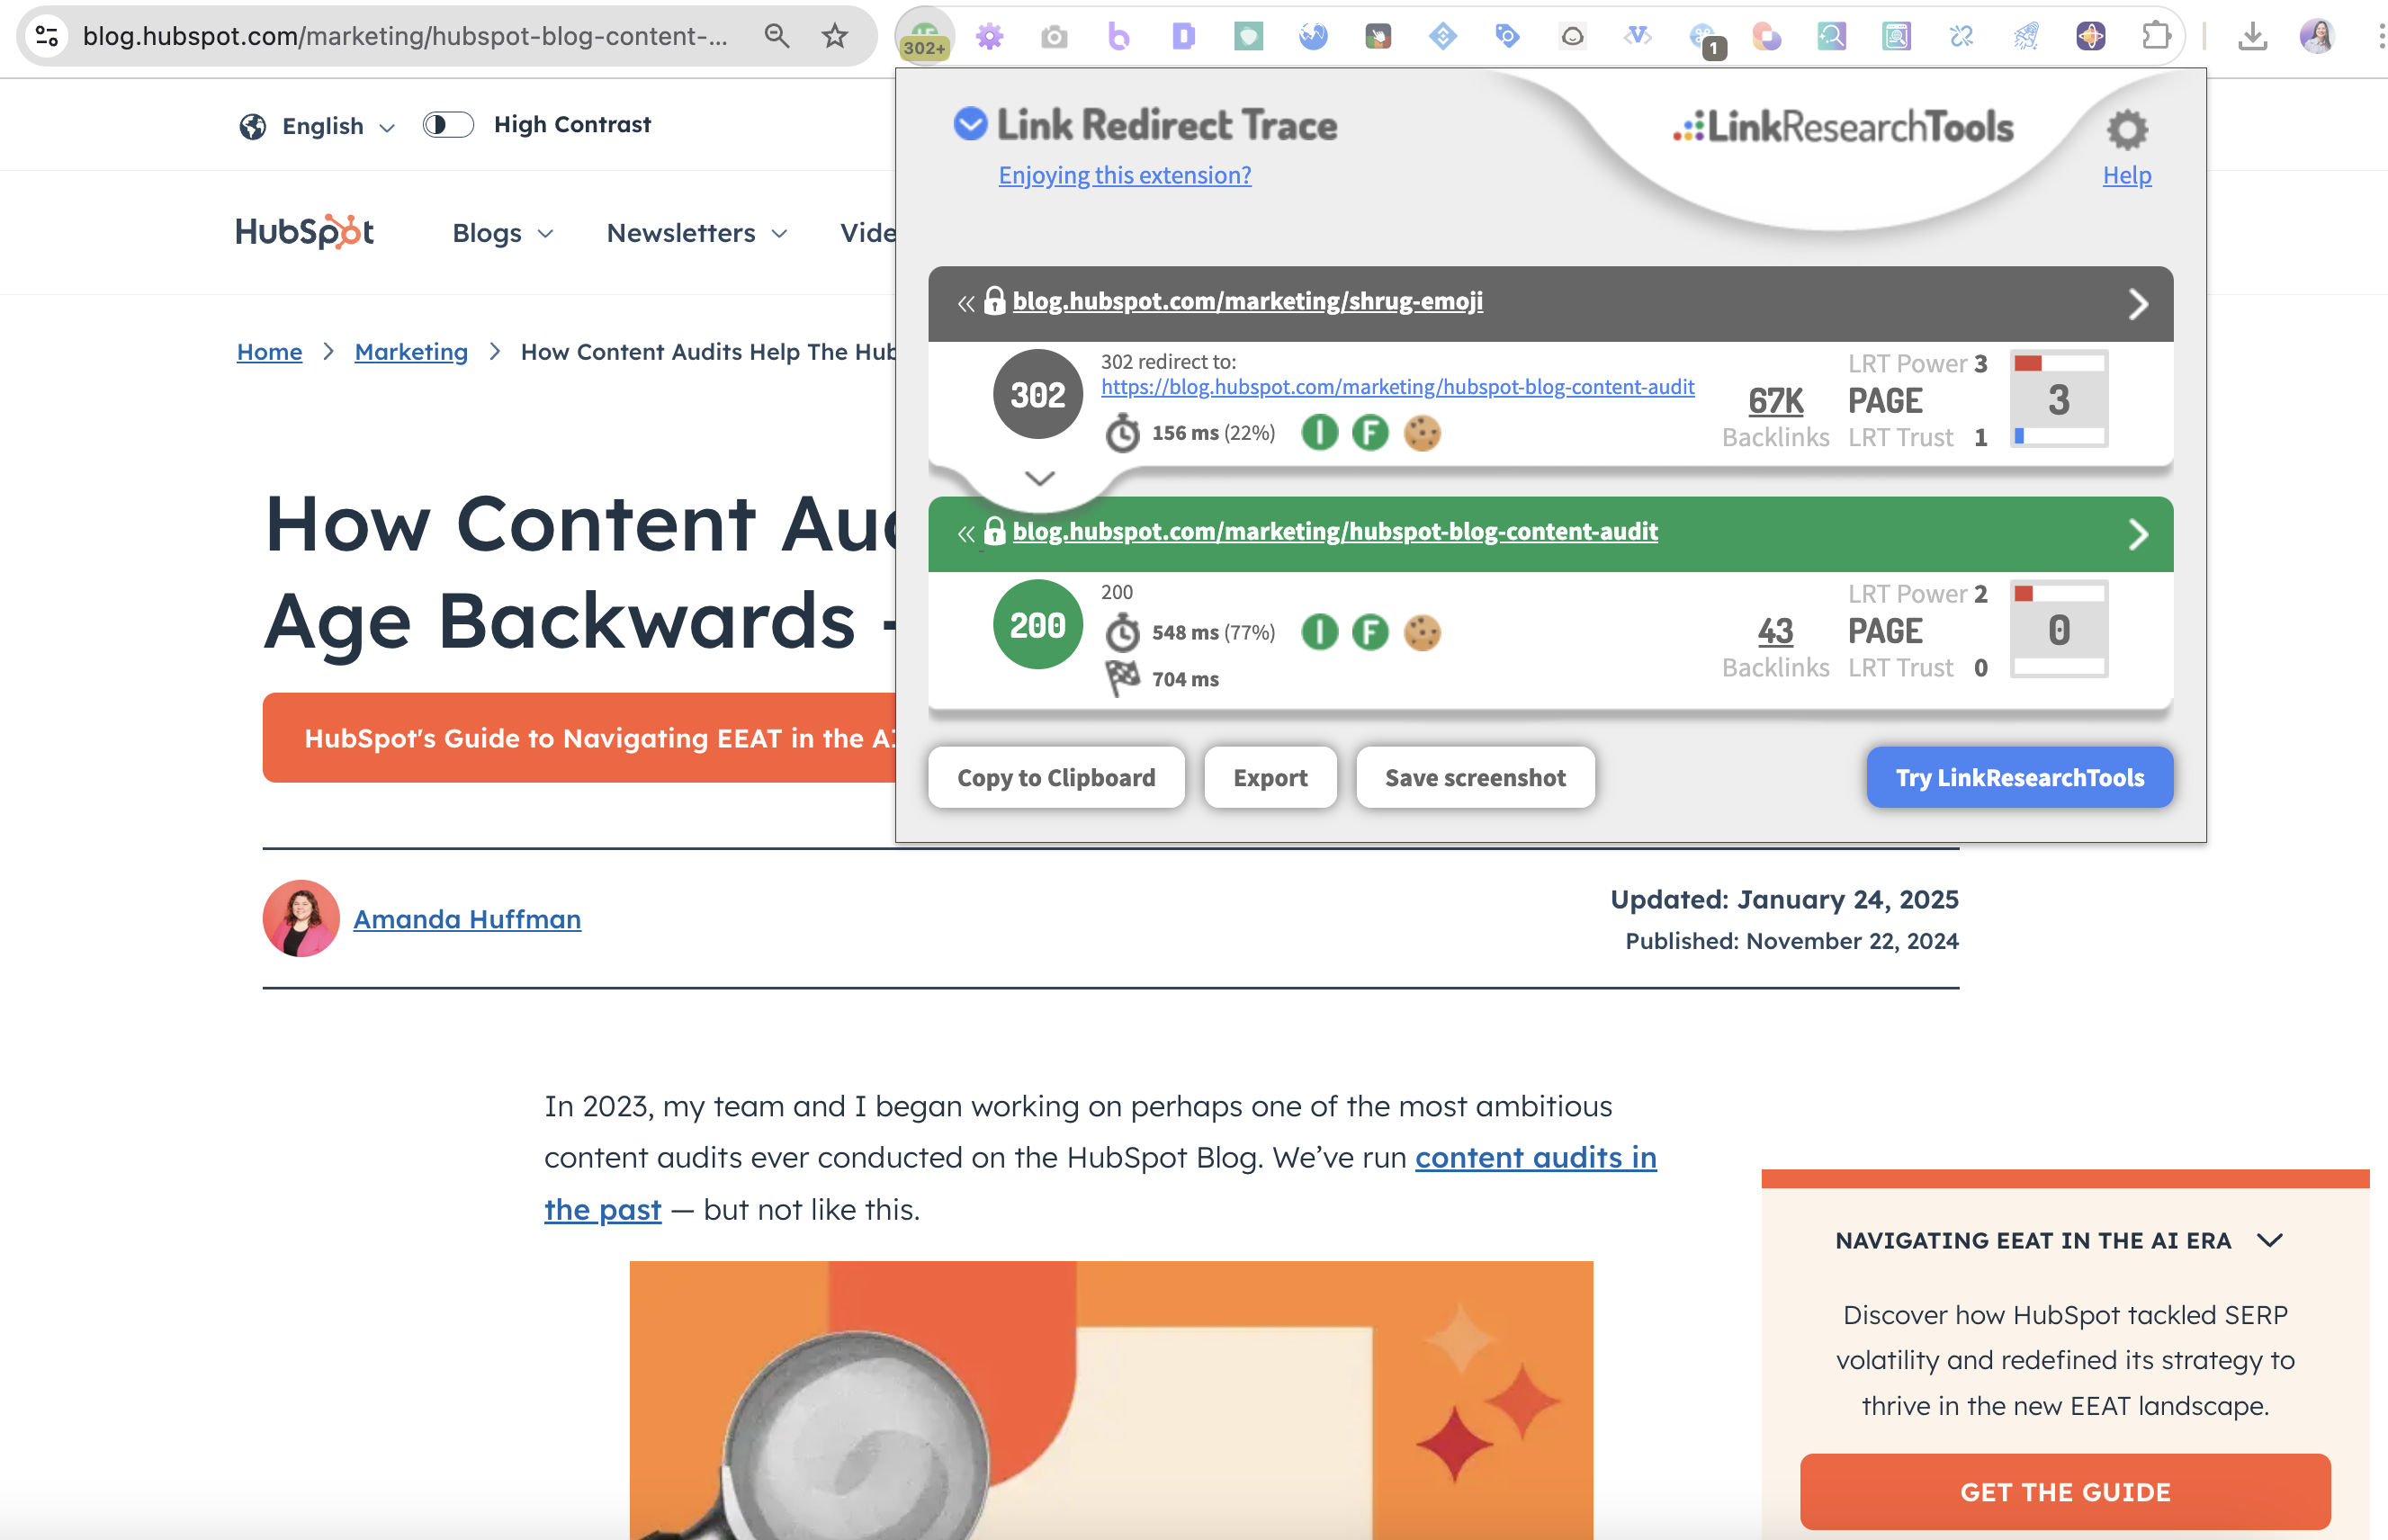
Task: Click the gray camera extension icon
Action: (1054, 37)
